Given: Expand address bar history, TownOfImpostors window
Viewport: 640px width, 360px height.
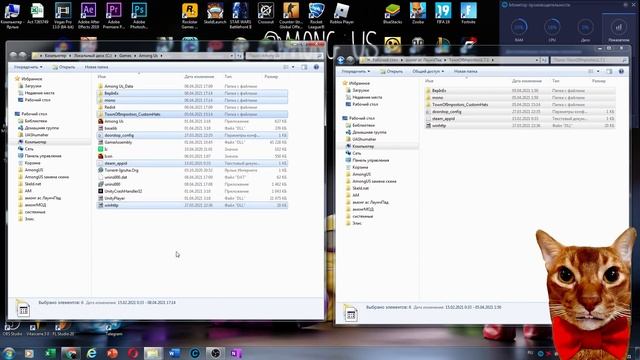Looking at the screenshot, I should (x=536, y=60).
